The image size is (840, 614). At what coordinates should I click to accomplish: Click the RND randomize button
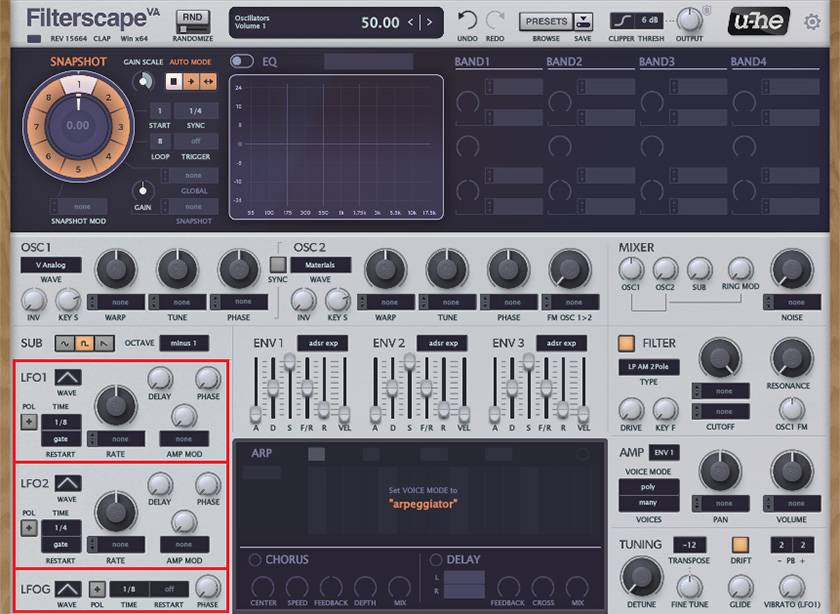coord(192,21)
